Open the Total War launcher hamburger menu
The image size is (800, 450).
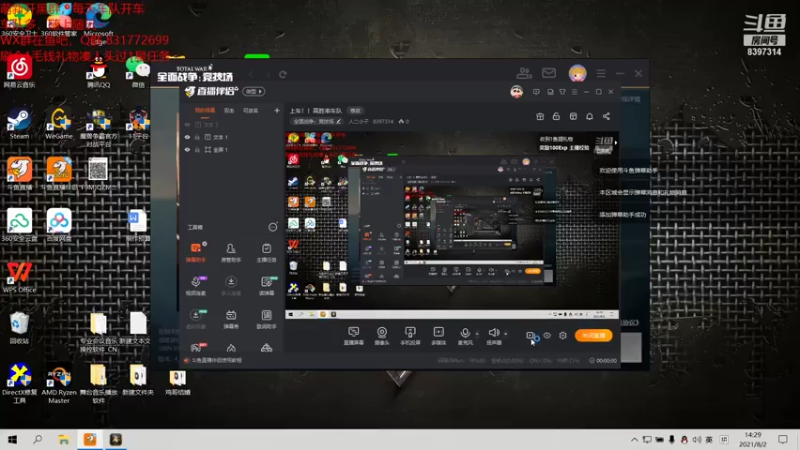pos(601,74)
